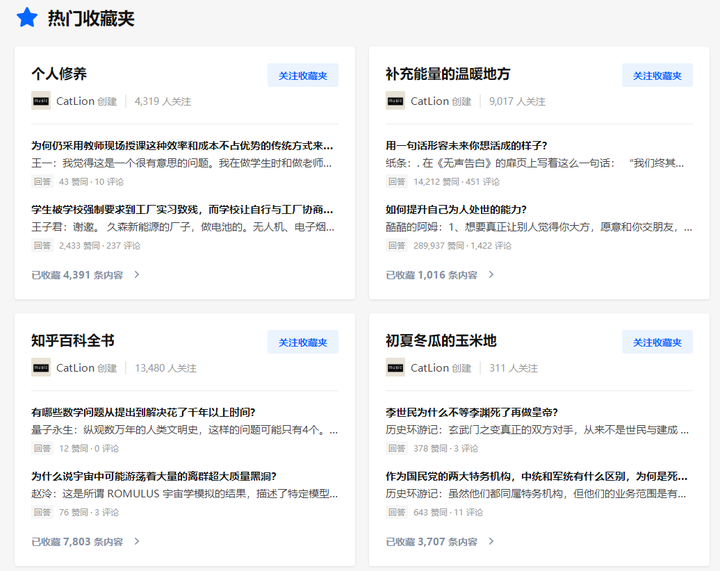Click 13,480 人关注 follower count

[x=165, y=368]
